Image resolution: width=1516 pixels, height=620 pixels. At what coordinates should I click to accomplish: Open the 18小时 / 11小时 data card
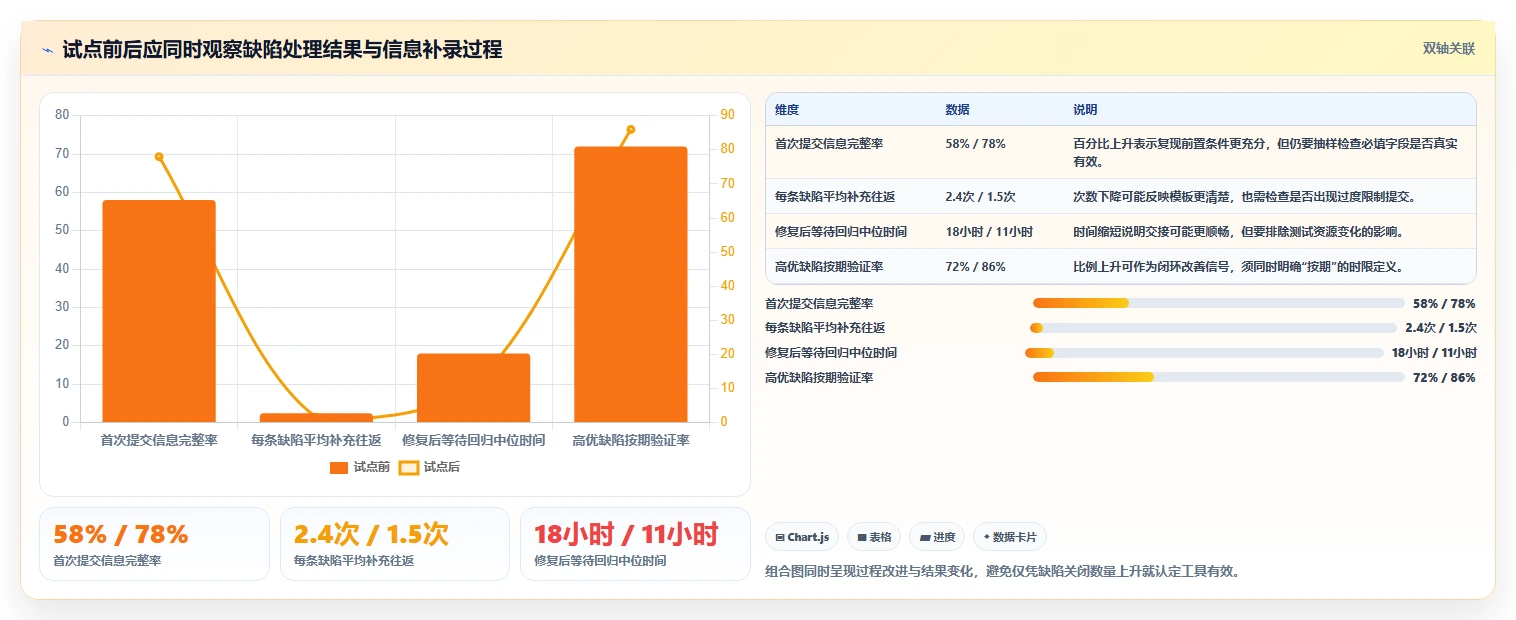(x=635, y=544)
